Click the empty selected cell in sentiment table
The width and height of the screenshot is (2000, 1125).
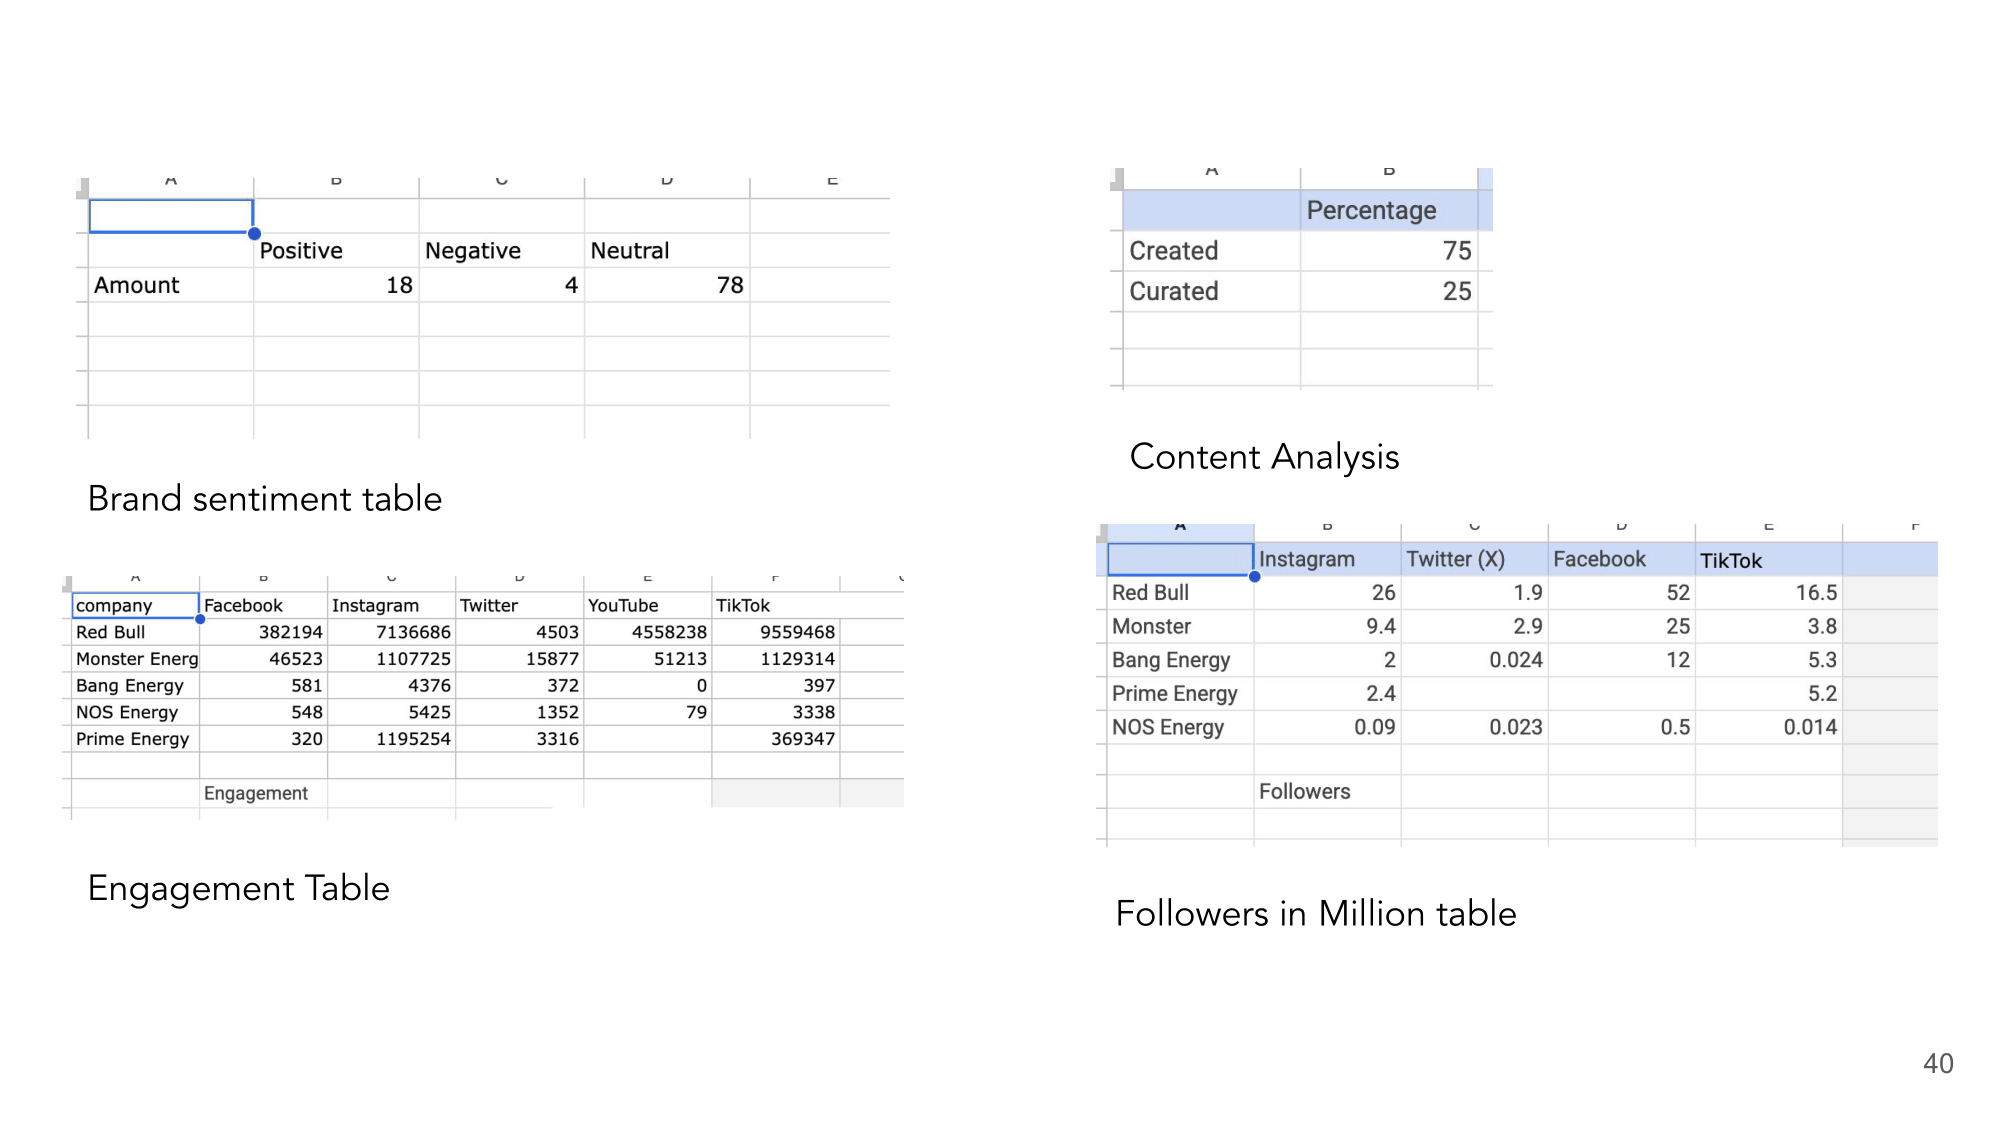tap(171, 216)
